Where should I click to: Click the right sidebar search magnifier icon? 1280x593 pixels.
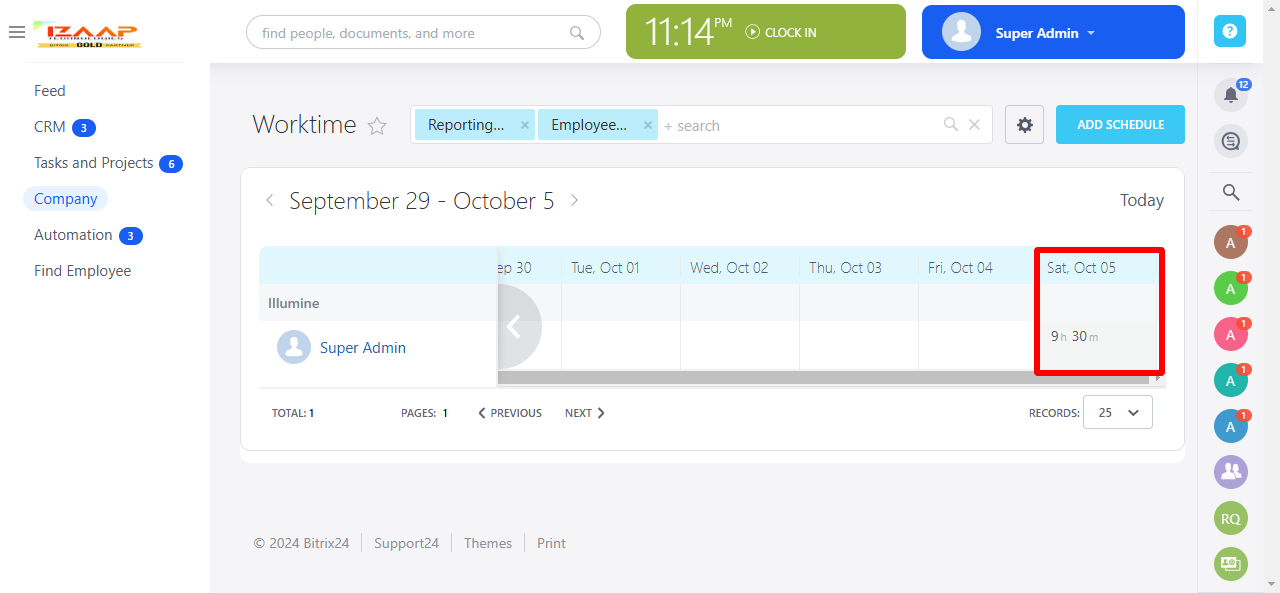click(1231, 192)
